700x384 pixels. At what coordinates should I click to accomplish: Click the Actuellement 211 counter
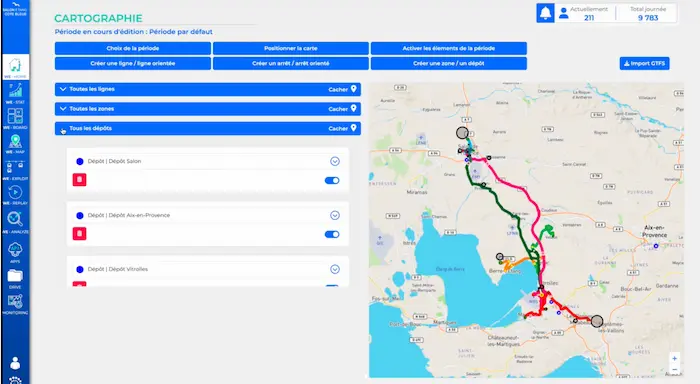coord(589,13)
